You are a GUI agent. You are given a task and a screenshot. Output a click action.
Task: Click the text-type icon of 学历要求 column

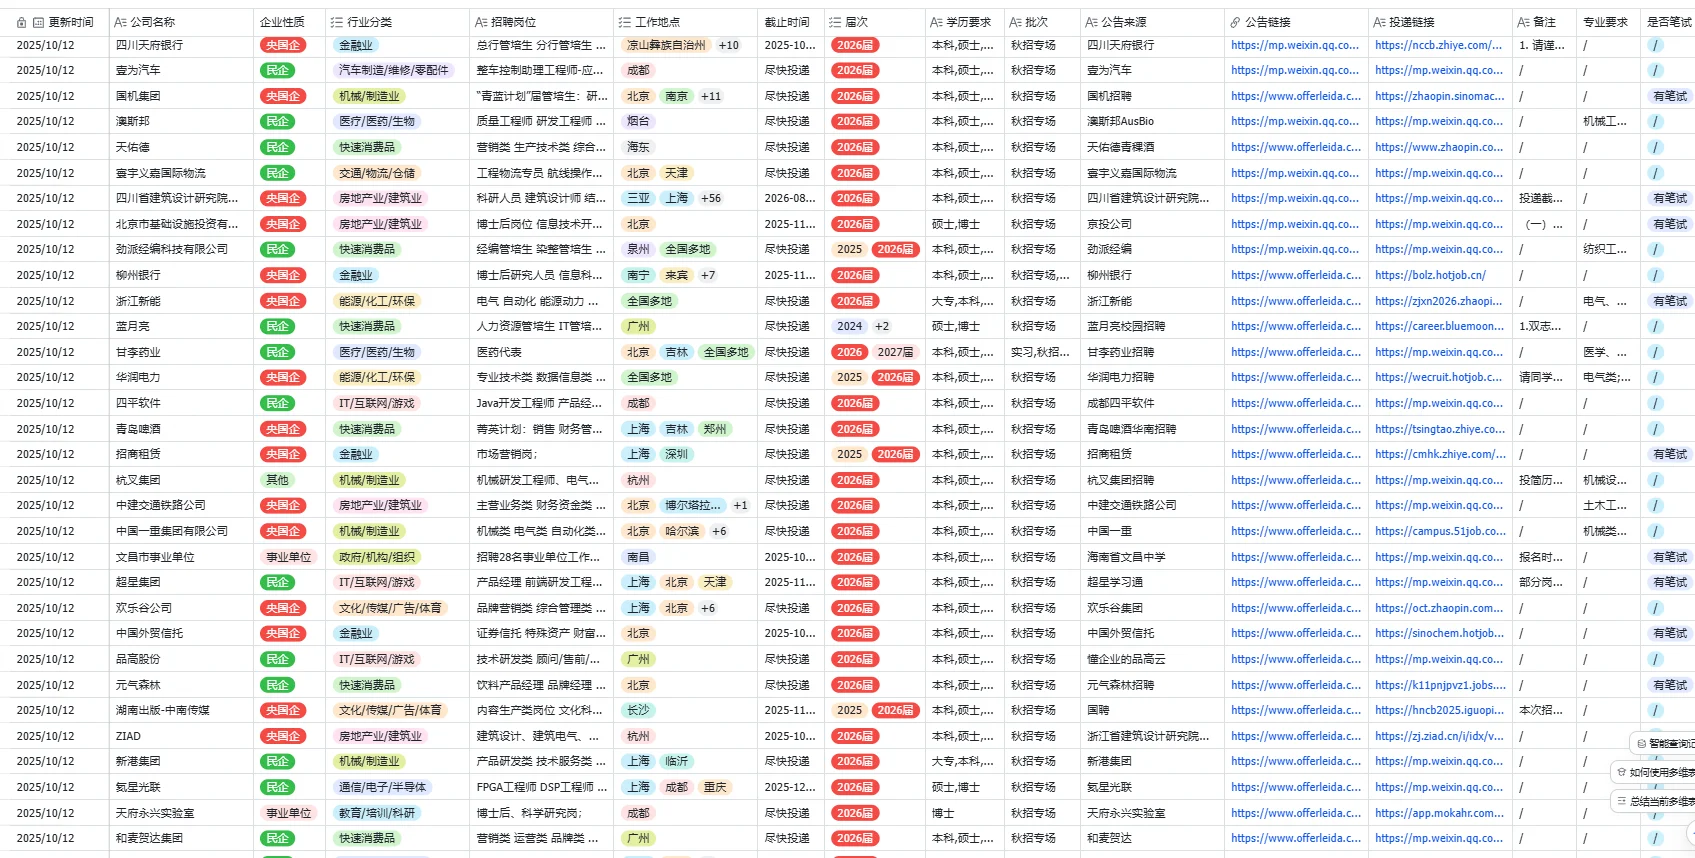pyautogui.click(x=936, y=22)
